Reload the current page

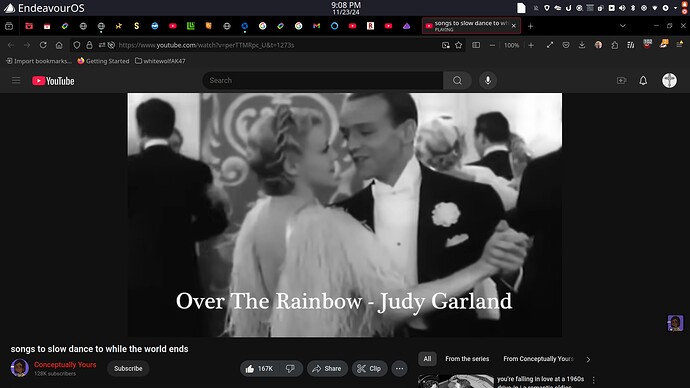(x=43, y=45)
